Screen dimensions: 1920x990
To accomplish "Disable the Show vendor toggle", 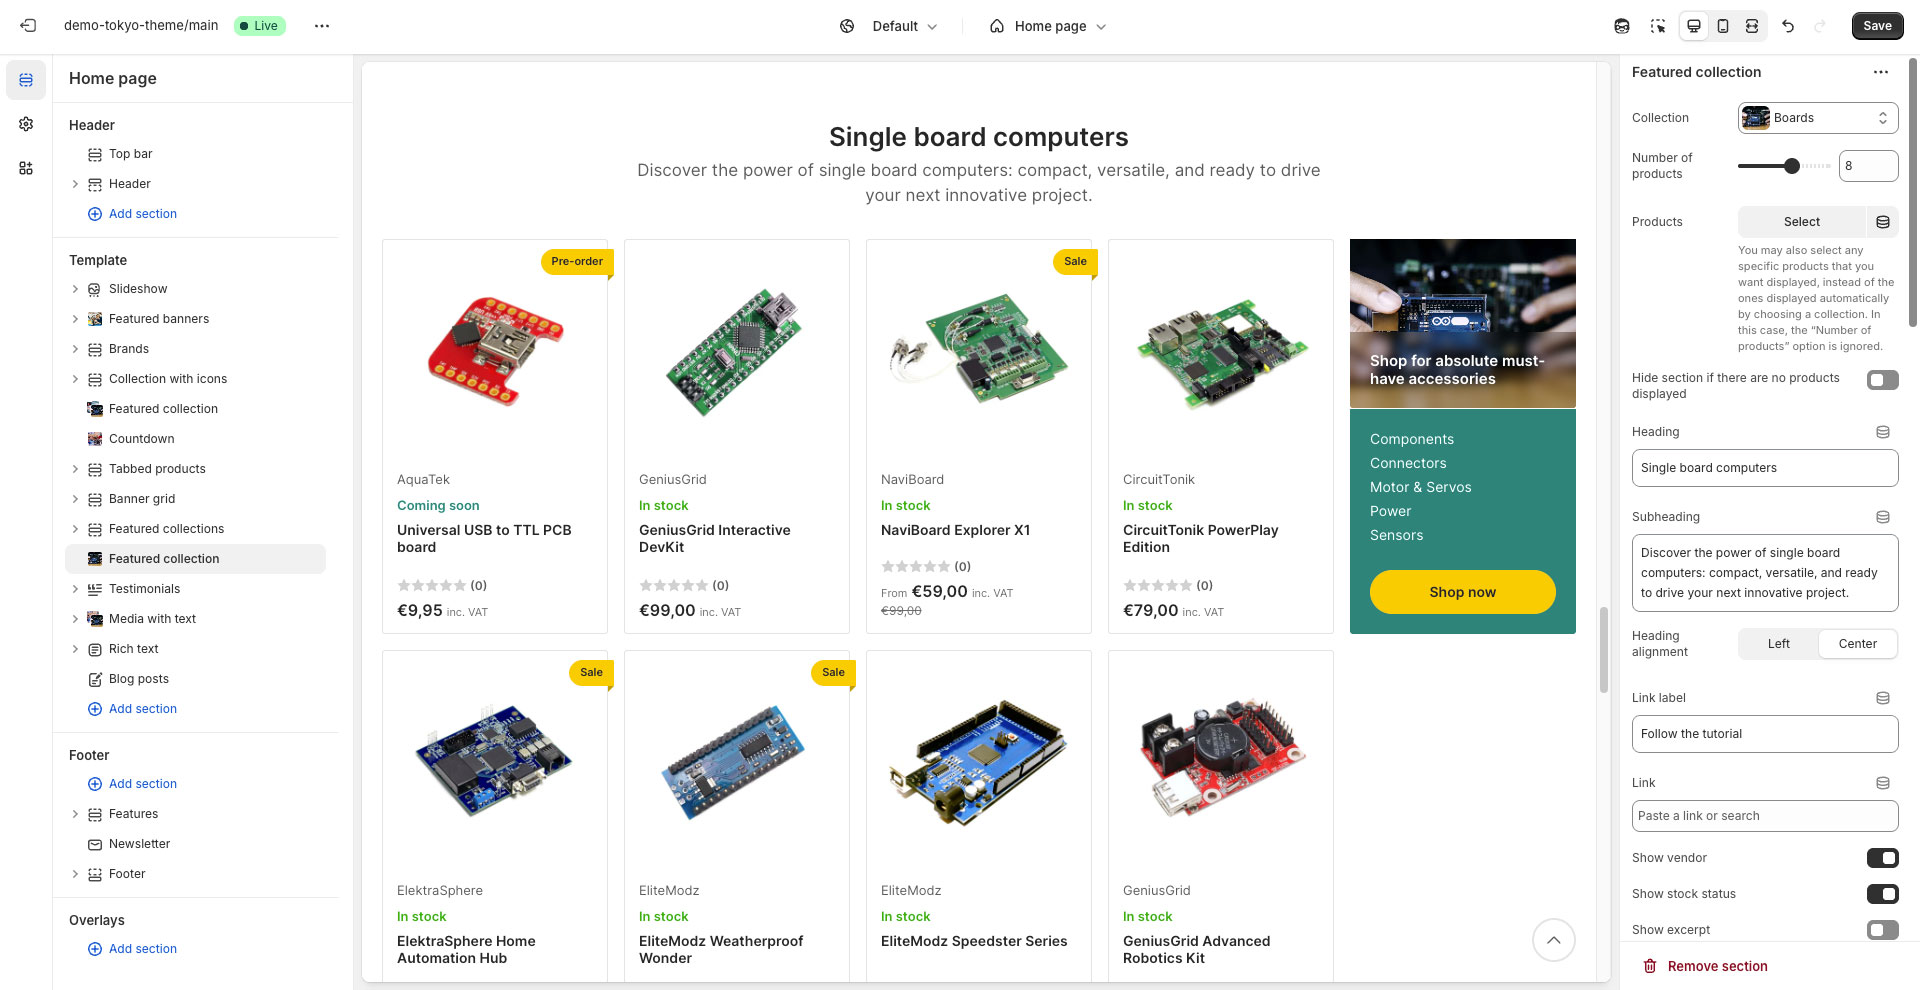I will [1882, 858].
